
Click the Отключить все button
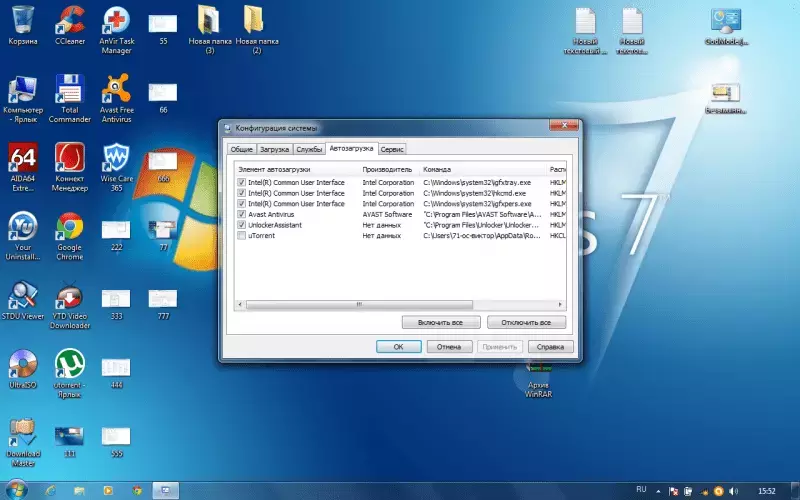pyautogui.click(x=526, y=322)
